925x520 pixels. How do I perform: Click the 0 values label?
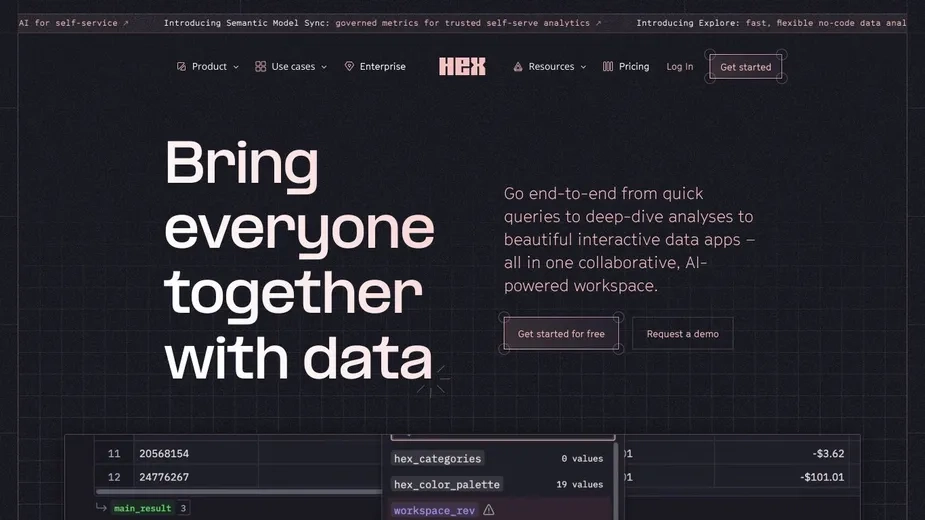click(x=582, y=459)
